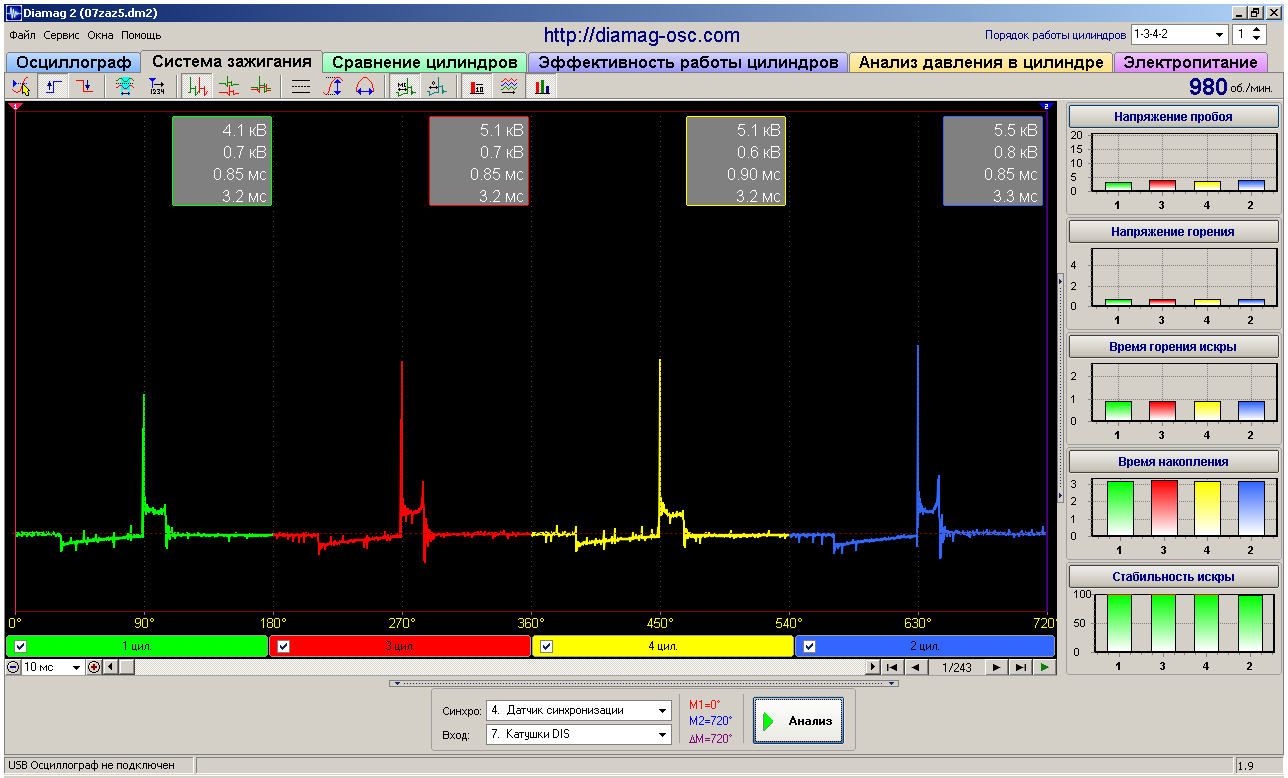Toggle cylinder 1 checkbox on green bar

(21, 646)
